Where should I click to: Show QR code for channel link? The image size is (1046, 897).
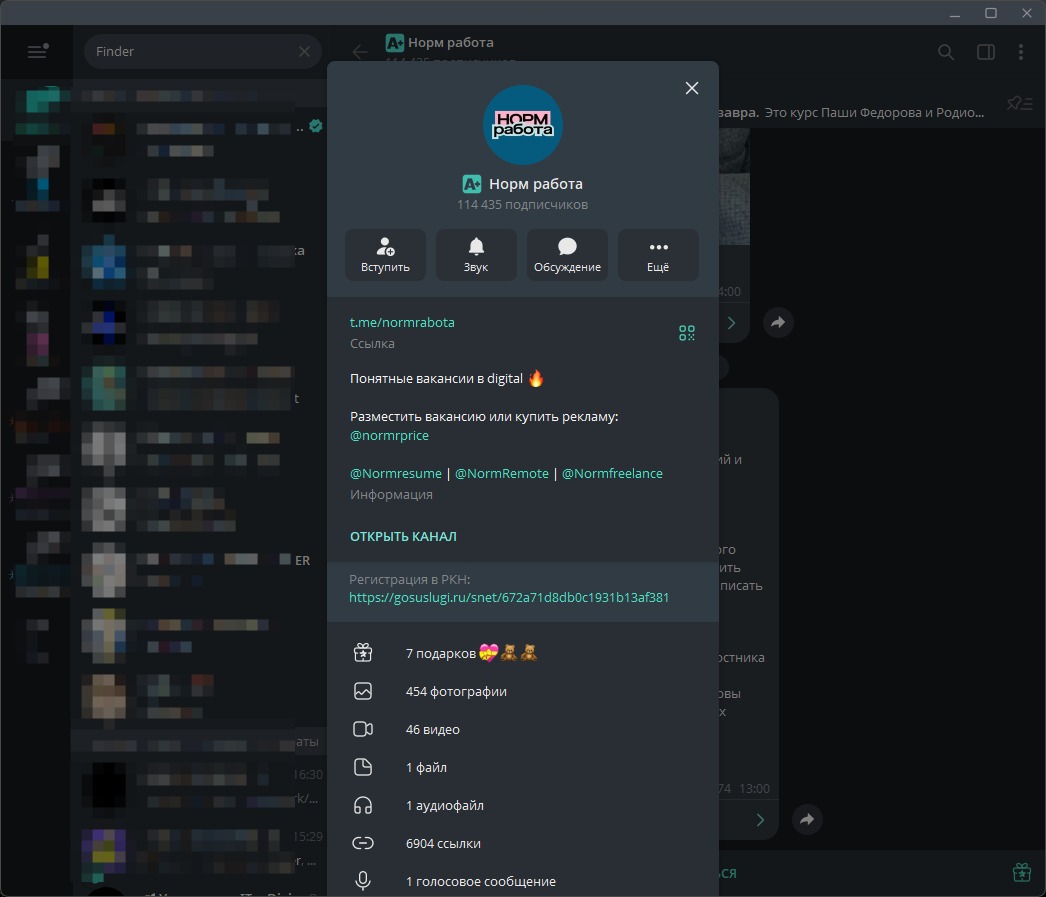686,333
